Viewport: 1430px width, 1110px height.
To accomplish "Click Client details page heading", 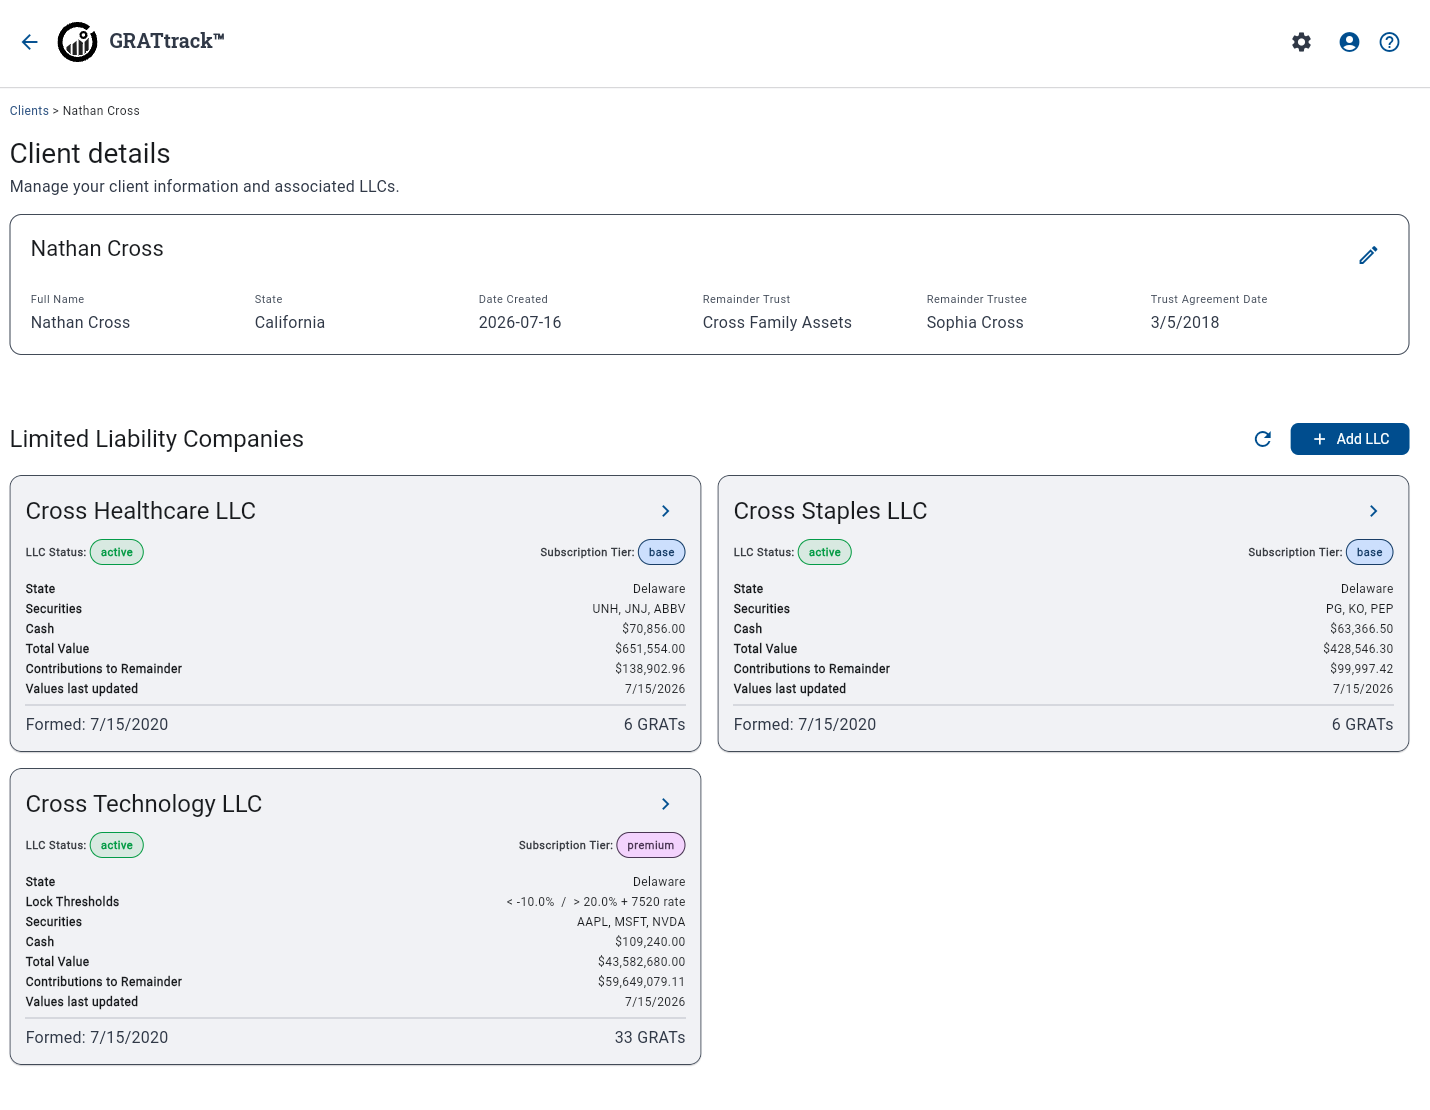I will (x=90, y=154).
